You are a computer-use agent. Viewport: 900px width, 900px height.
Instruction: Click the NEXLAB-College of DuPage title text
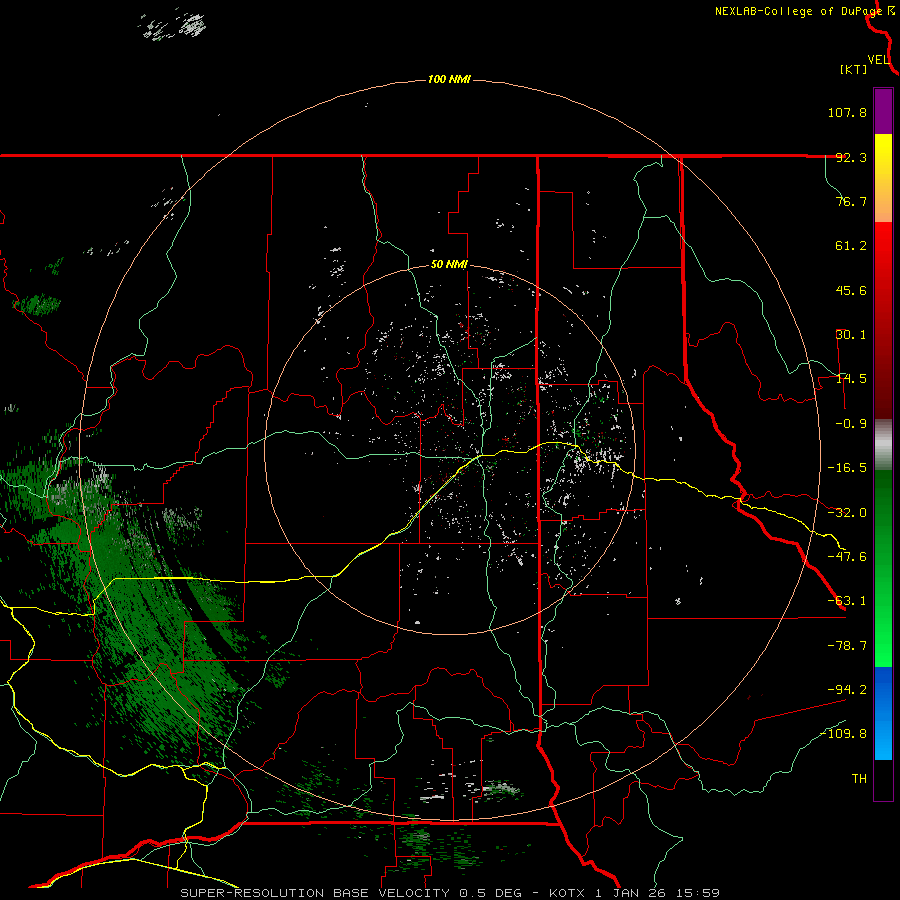[799, 11]
